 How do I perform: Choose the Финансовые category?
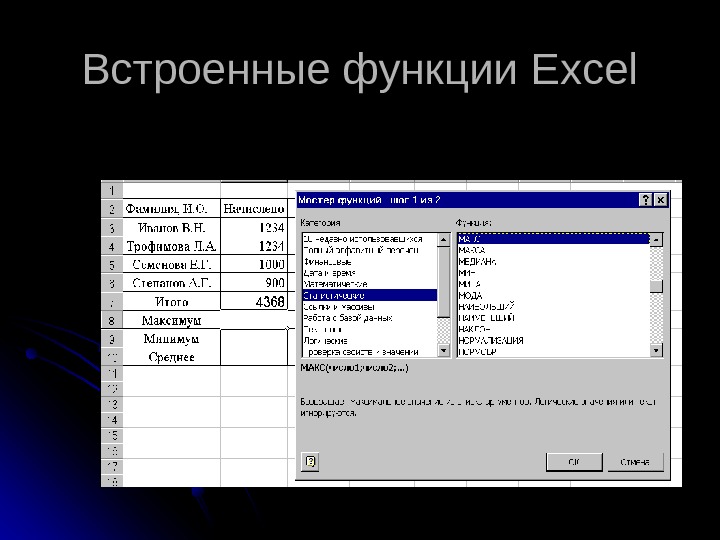coord(370,262)
